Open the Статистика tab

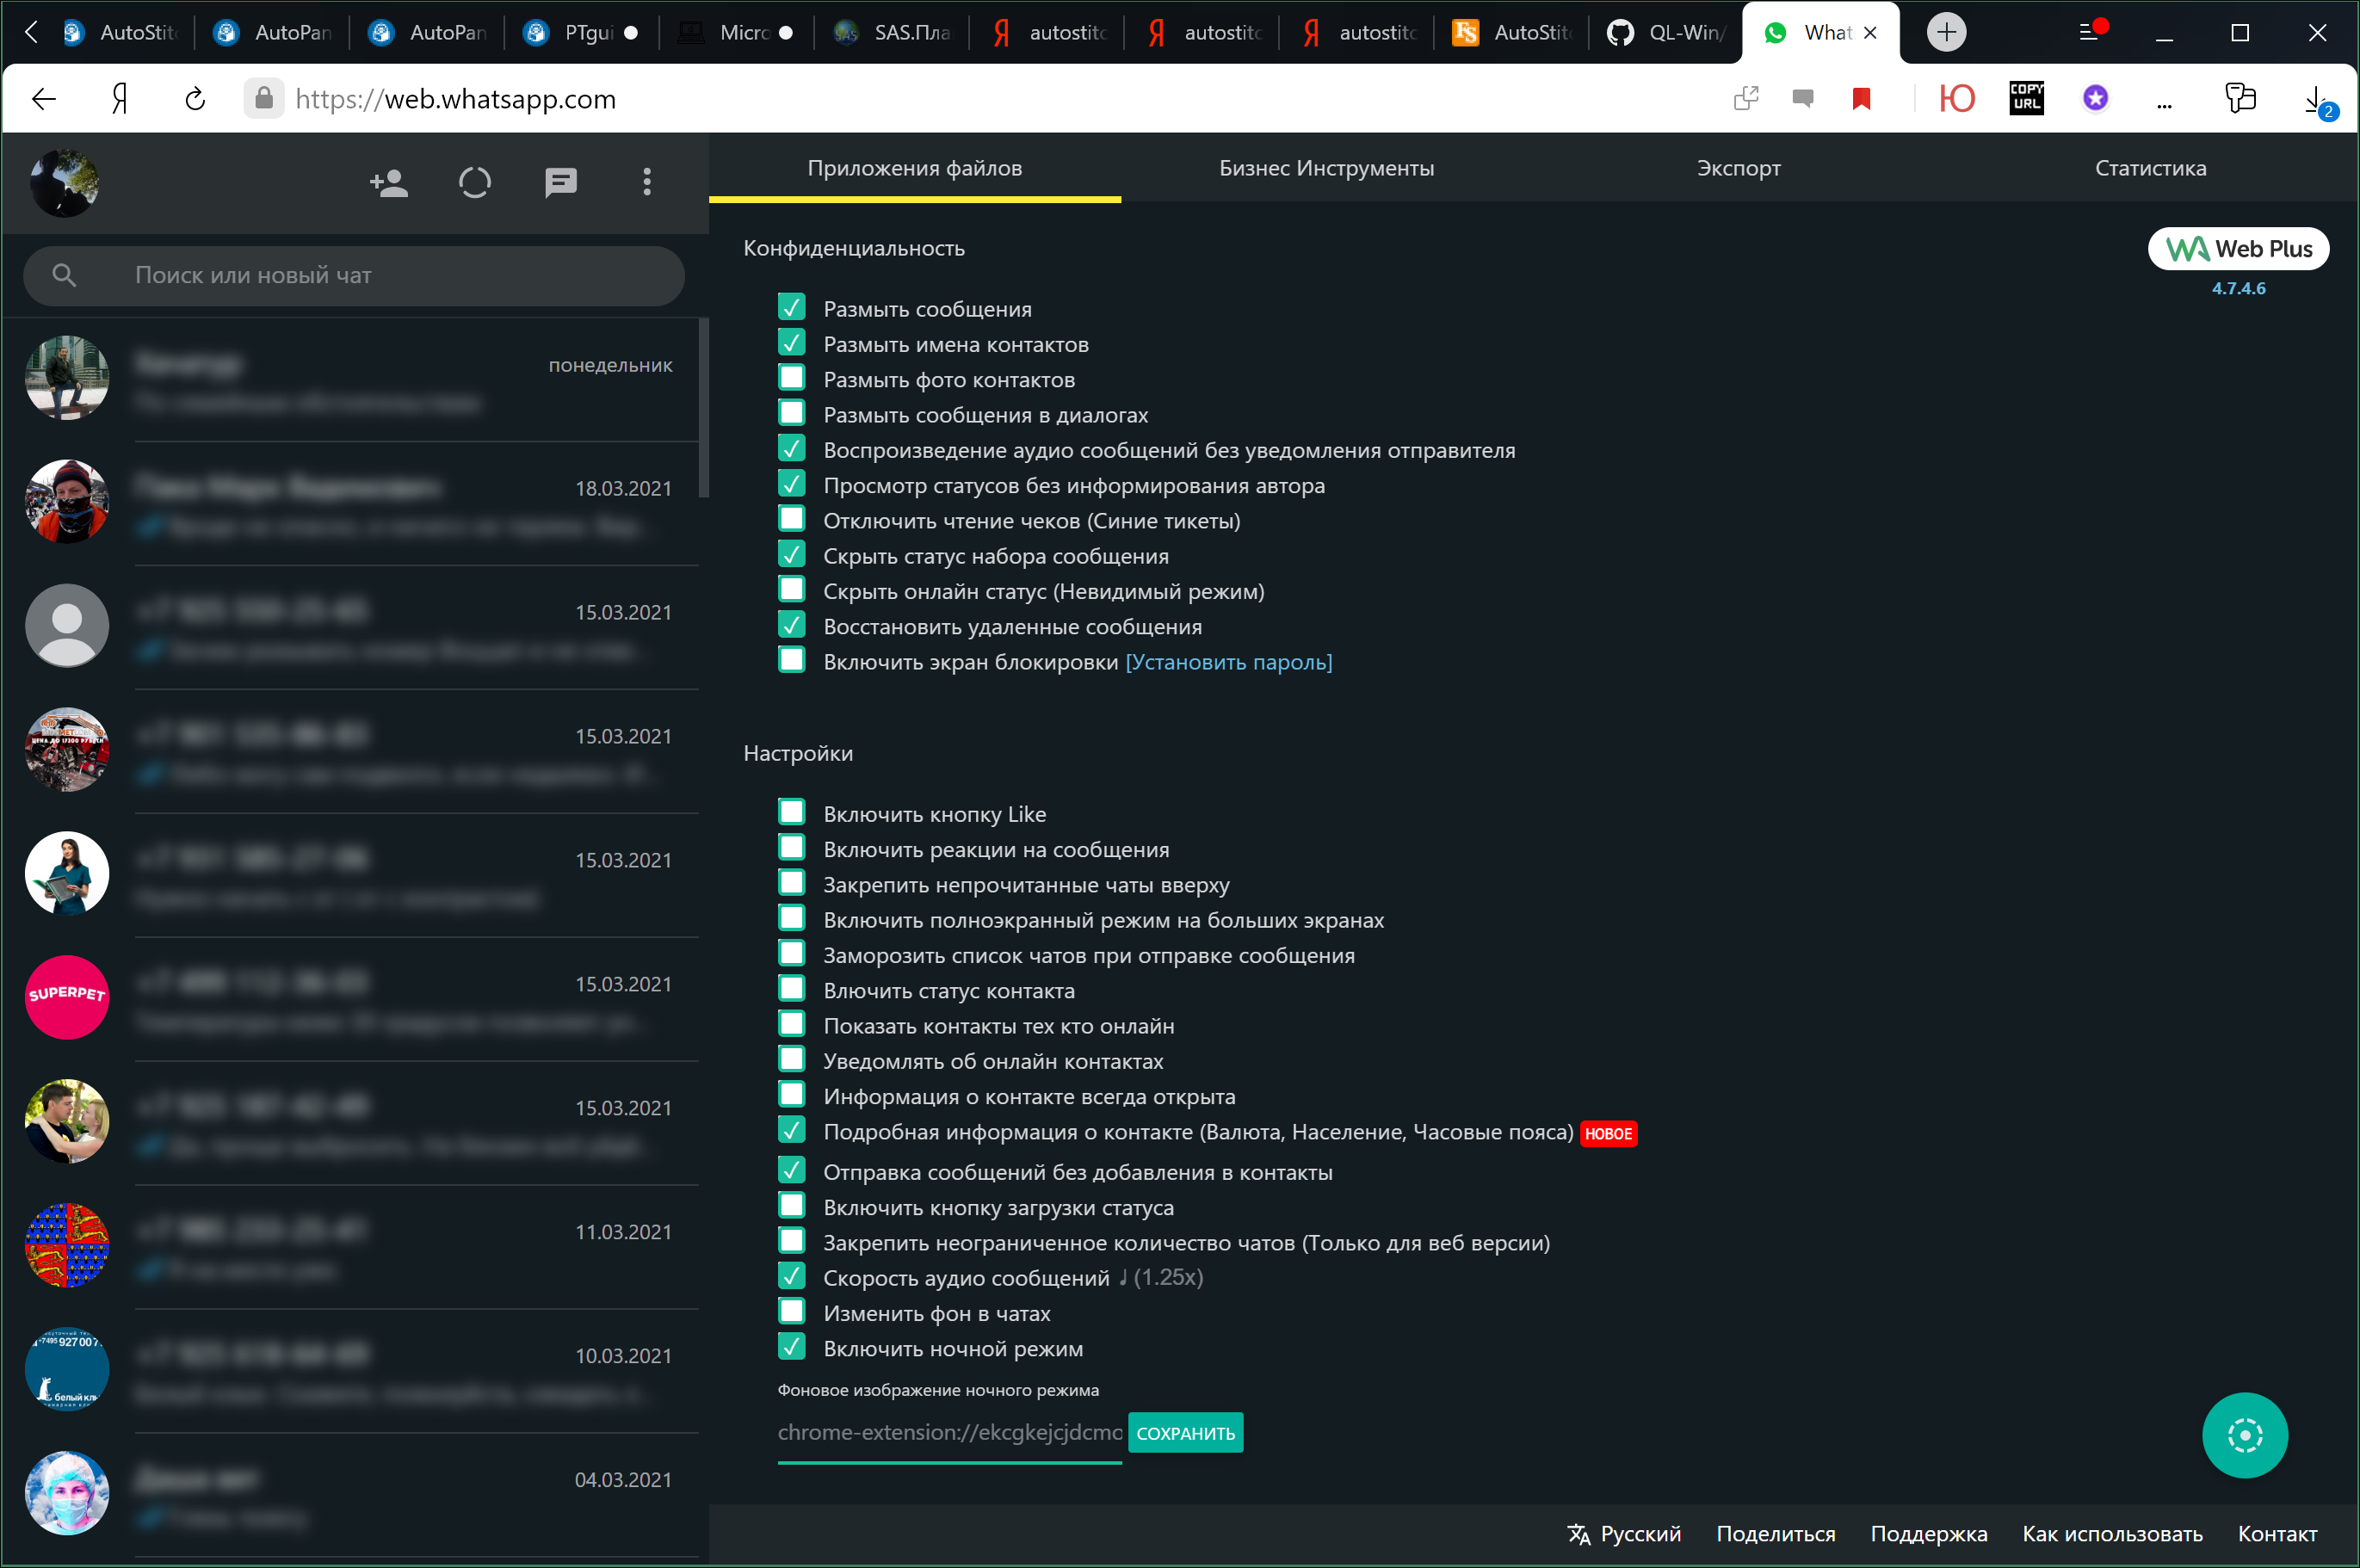point(2151,168)
